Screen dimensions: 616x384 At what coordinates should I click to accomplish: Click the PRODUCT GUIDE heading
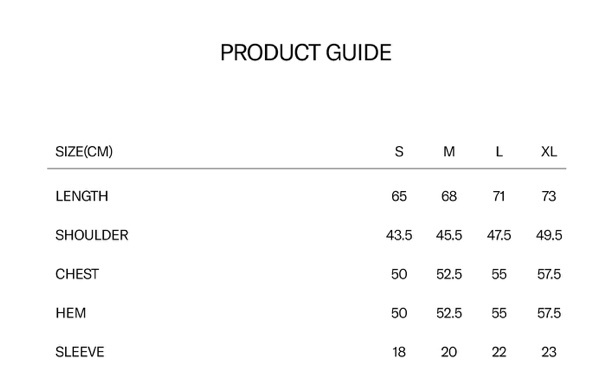coord(306,52)
